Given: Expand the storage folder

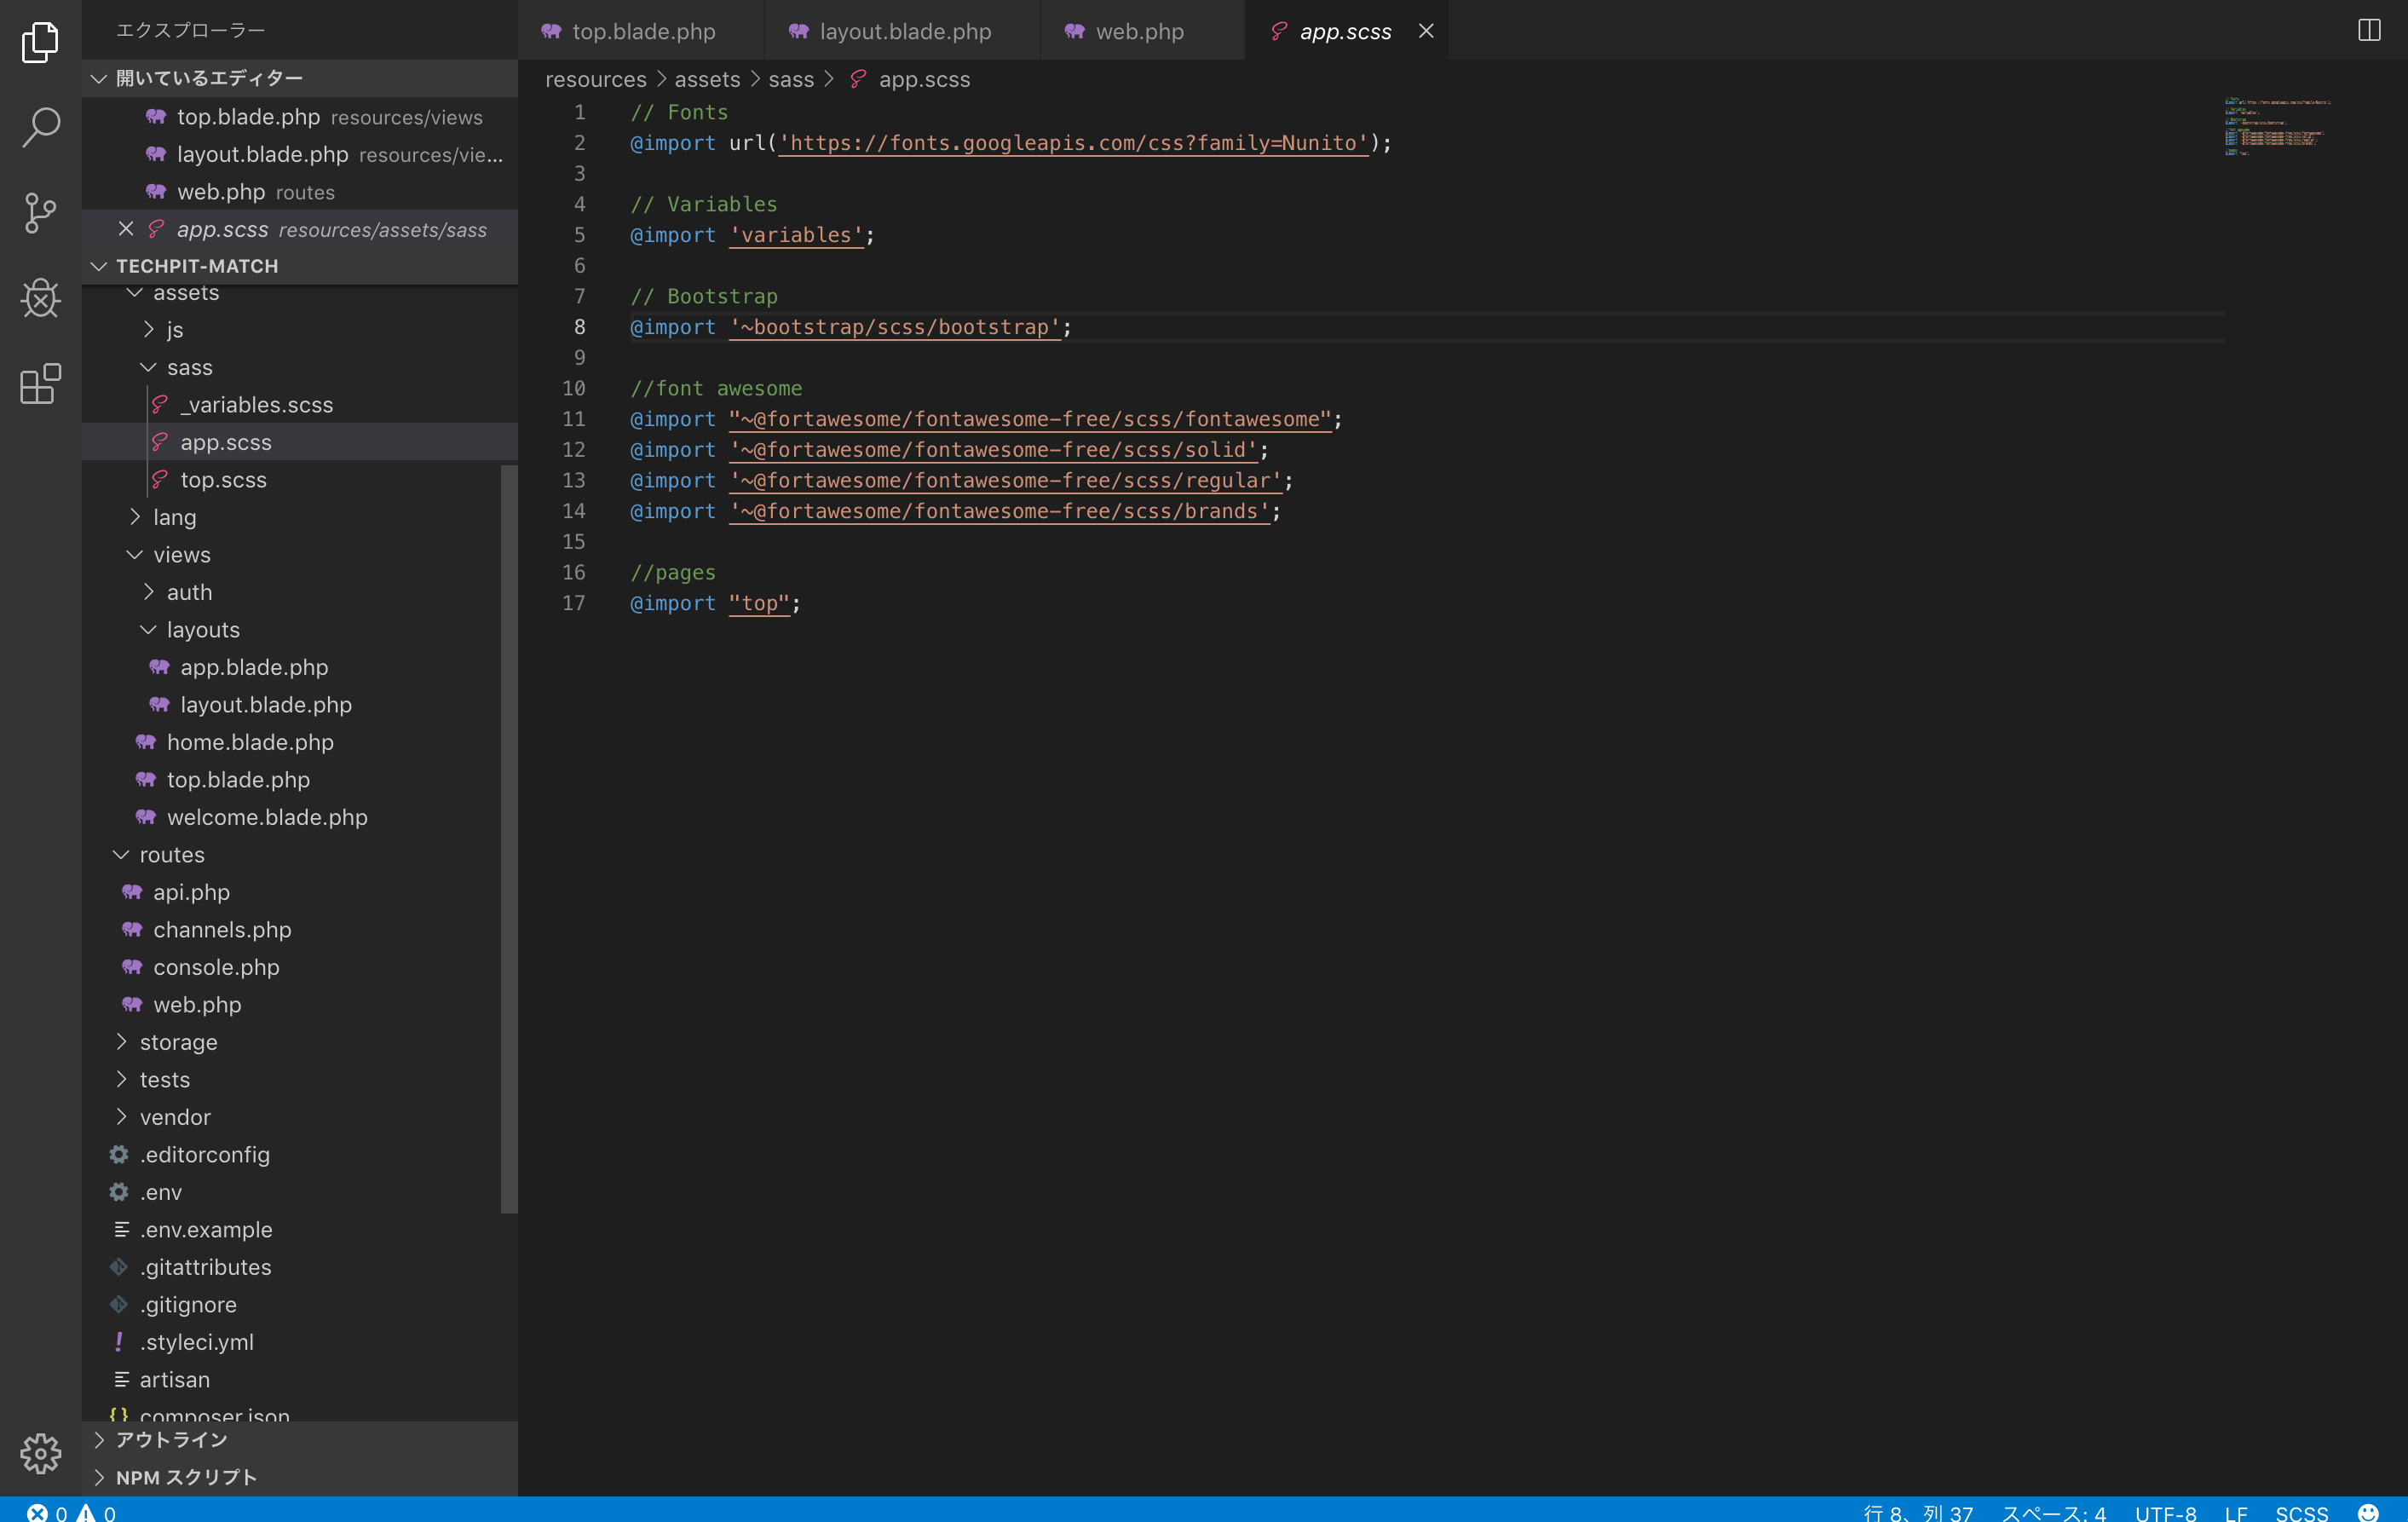Looking at the screenshot, I should (x=300, y=1042).
